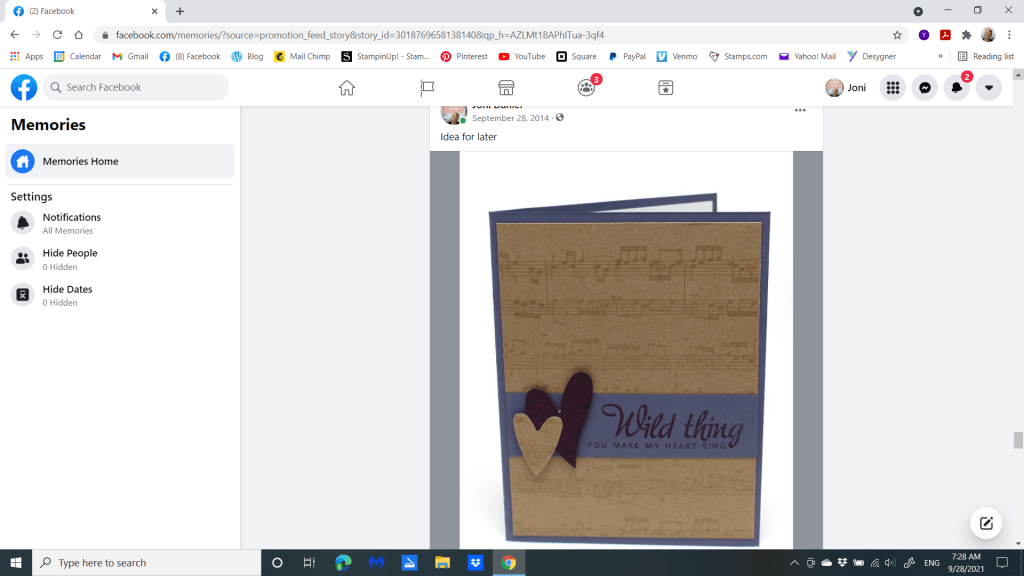Open Notifications memories setting
This screenshot has width=1024, height=576.
71,223
